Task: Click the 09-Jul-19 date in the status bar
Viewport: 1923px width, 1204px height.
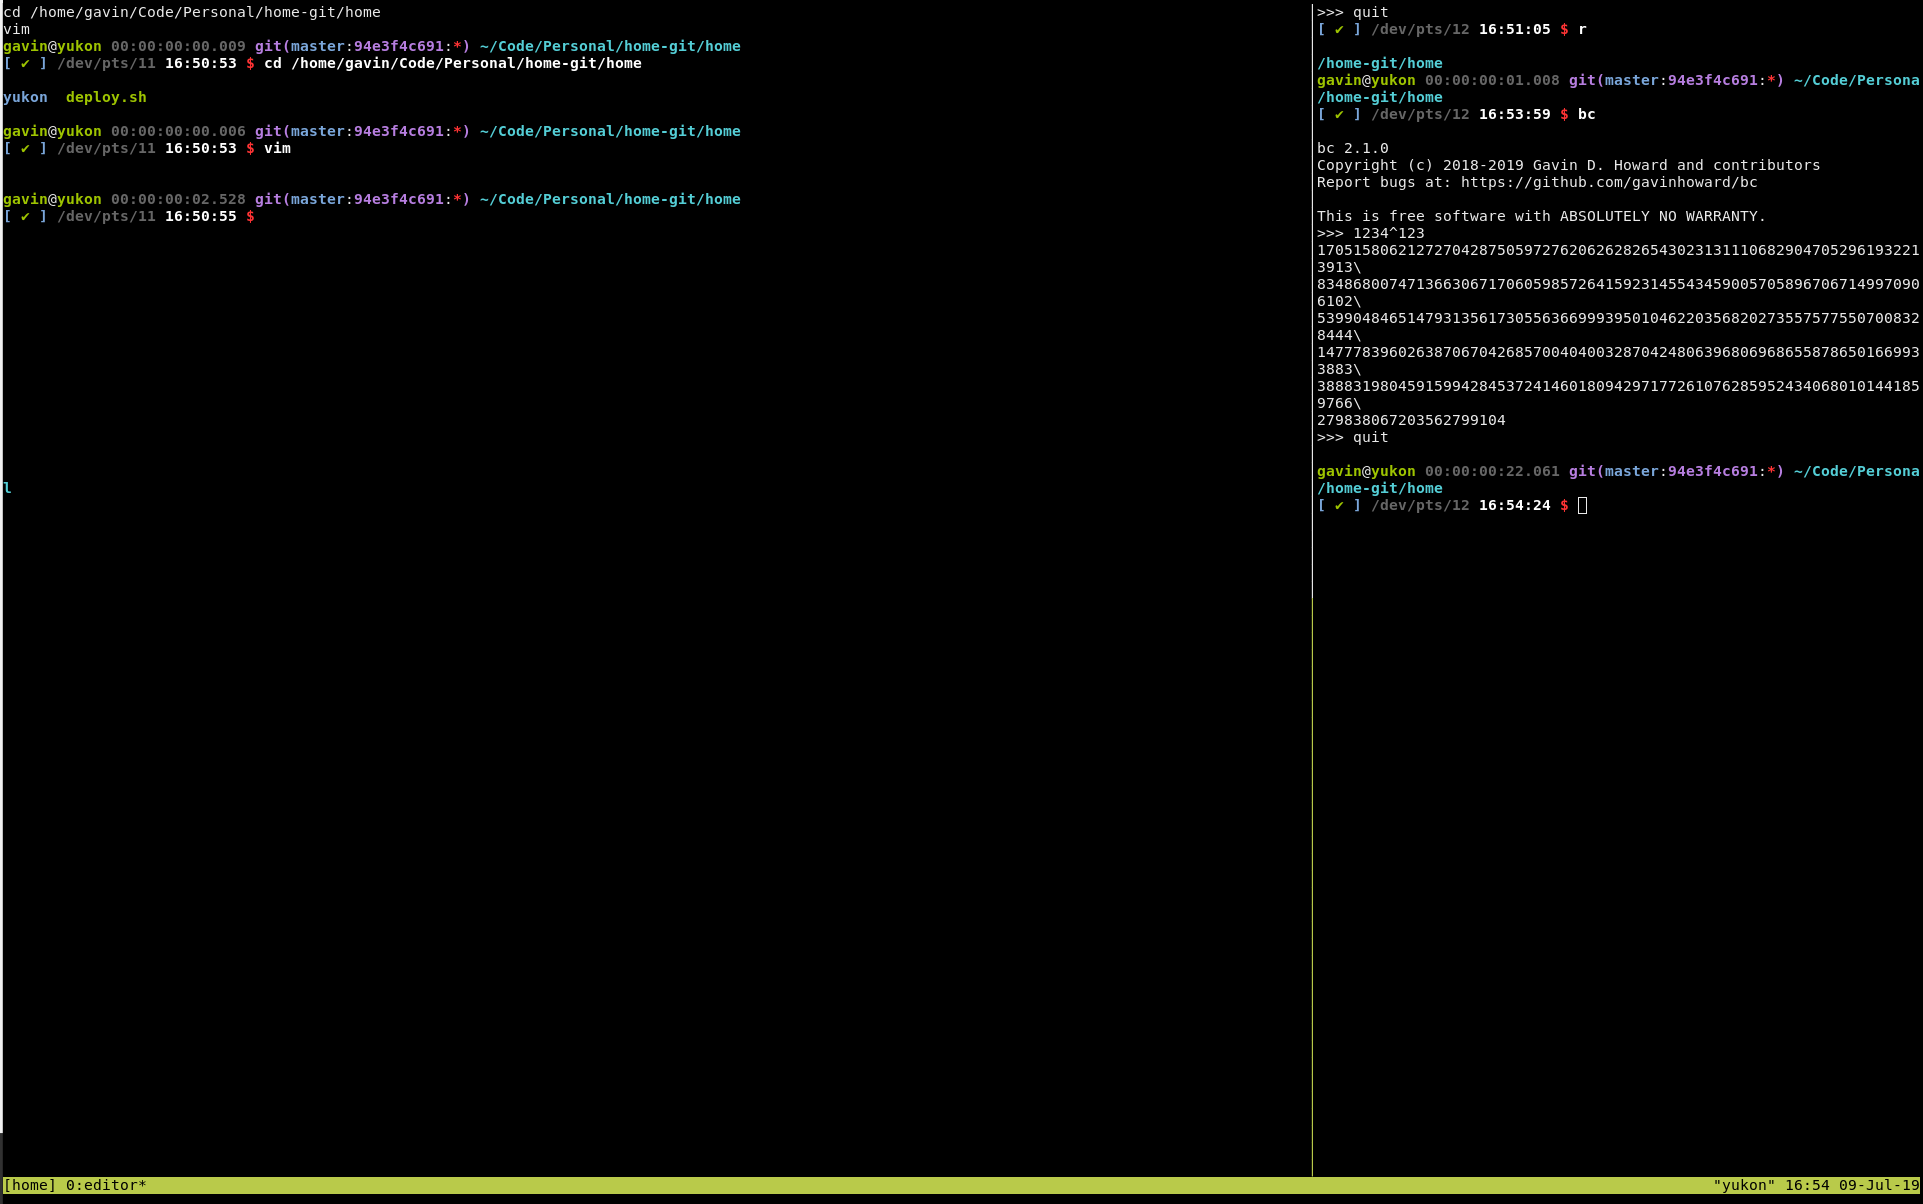Action: [x=1879, y=1185]
